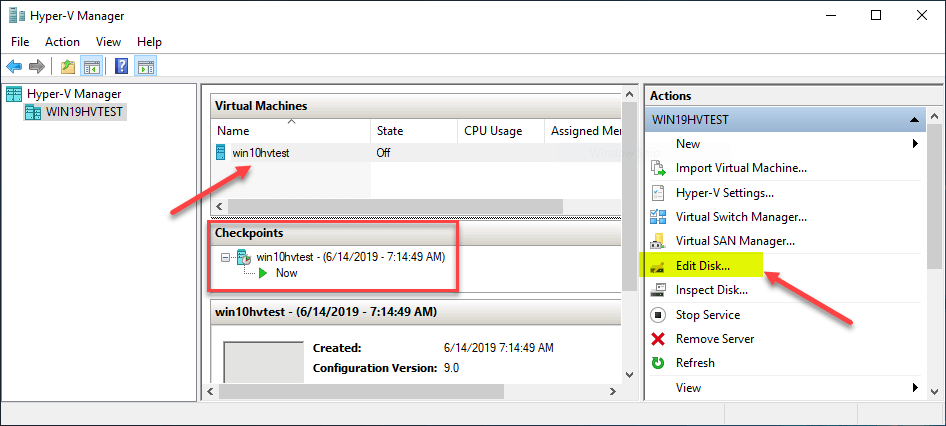Click the Virtual Machines list horizontal scrollbar
The width and height of the screenshot is (946, 426).
(x=395, y=206)
